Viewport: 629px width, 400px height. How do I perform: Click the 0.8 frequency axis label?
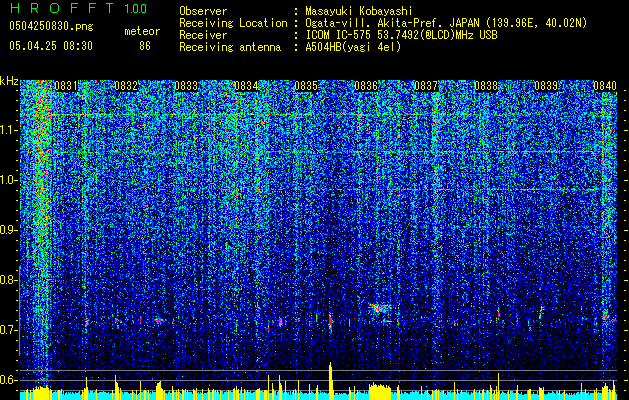pos(9,280)
